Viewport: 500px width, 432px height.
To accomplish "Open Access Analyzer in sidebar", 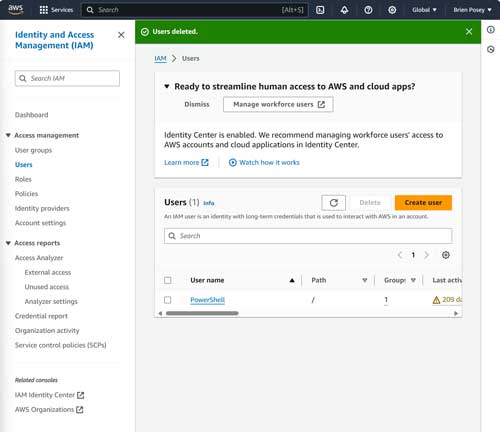I will pyautogui.click(x=39, y=258).
